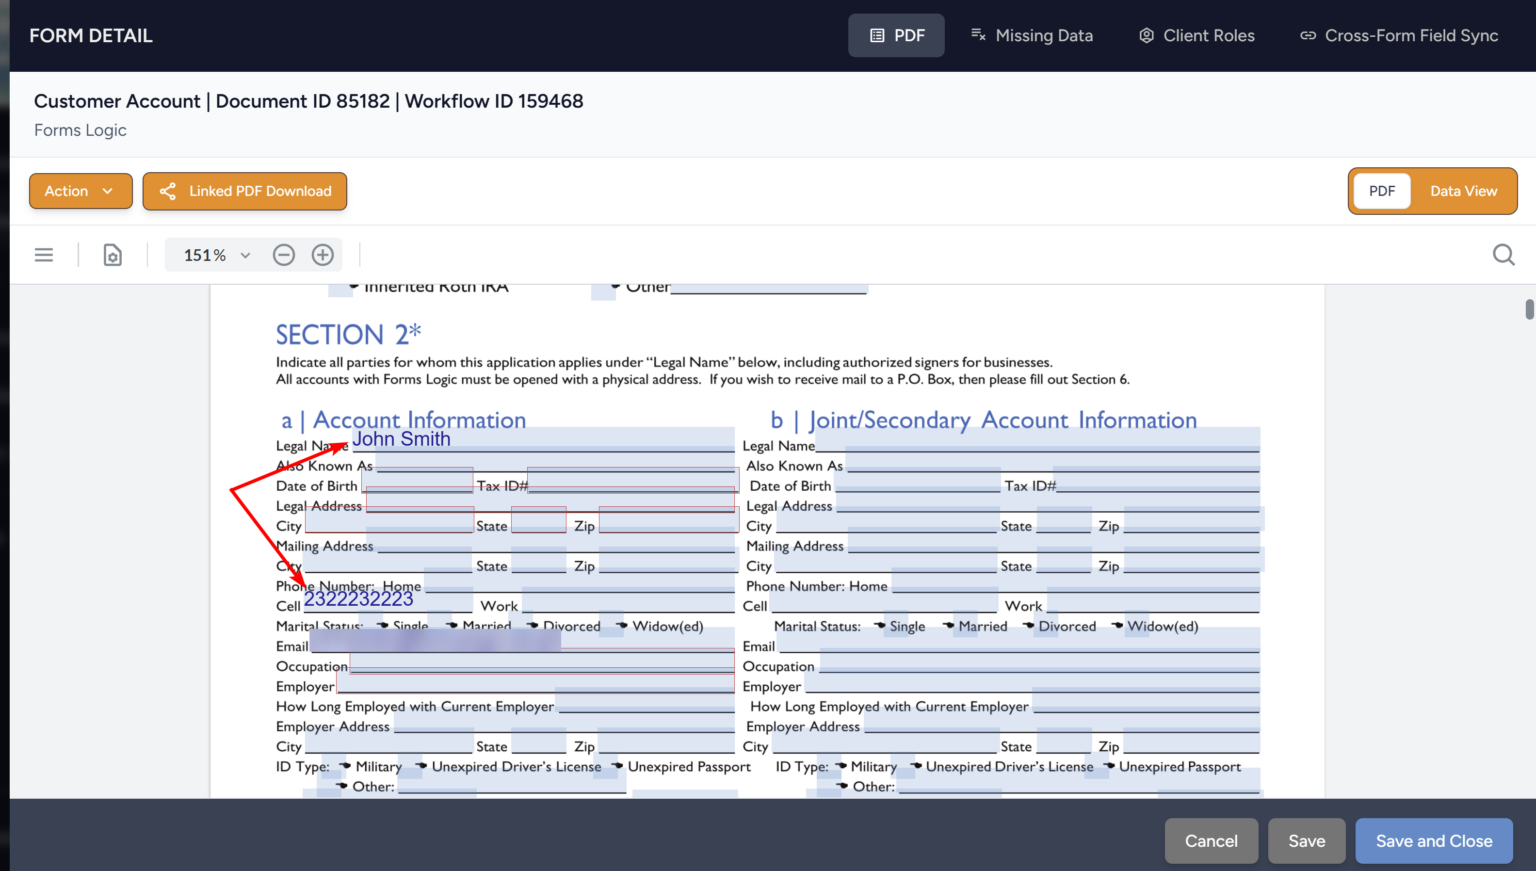Open the PDF tab
The image size is (1536, 871).
[896, 36]
